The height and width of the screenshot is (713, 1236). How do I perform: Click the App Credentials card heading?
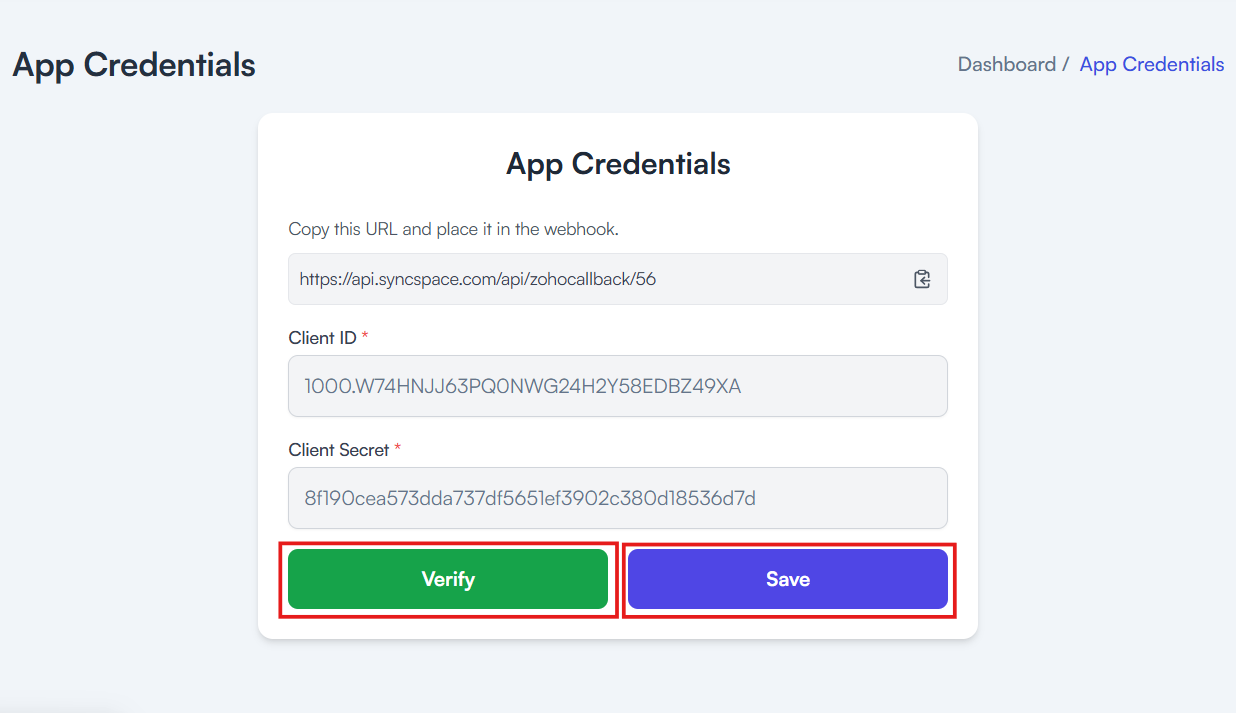618,164
